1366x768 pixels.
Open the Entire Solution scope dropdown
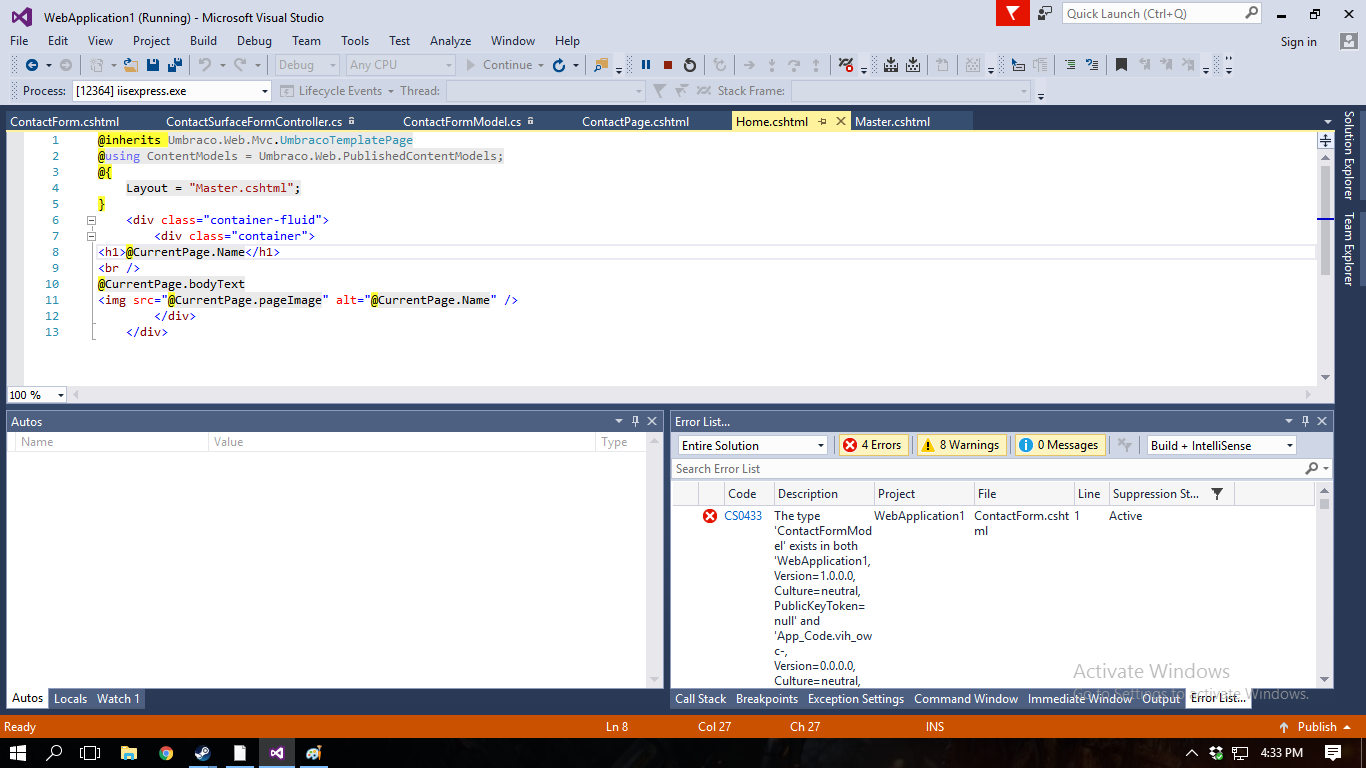coord(753,445)
